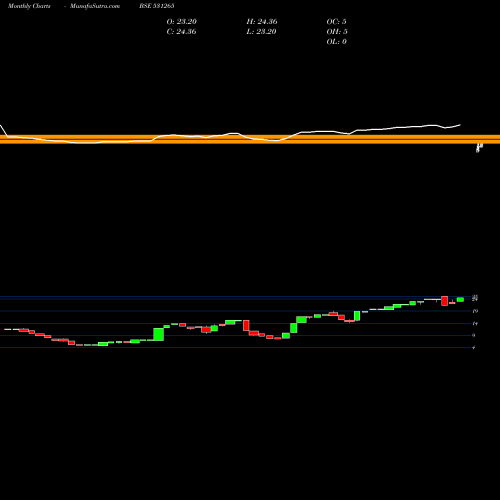The width and height of the screenshot is (500, 500).
Task: Click the price axis label 19
Action: [x=475, y=311]
